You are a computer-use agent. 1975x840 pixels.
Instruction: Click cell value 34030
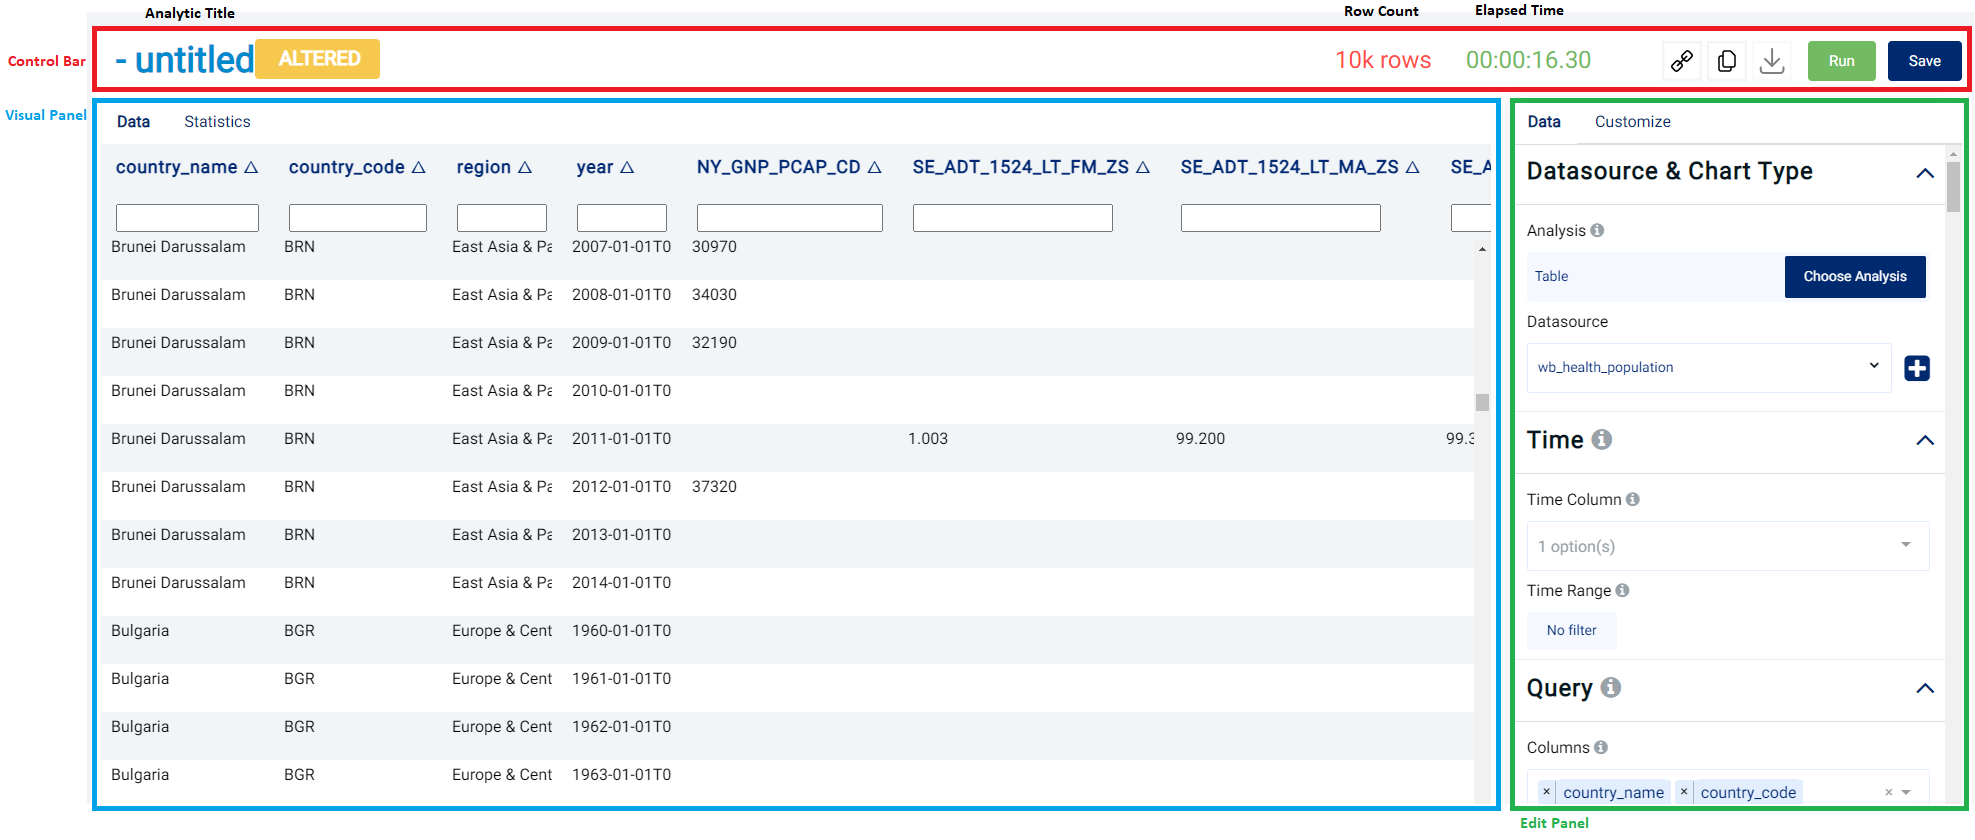point(714,294)
